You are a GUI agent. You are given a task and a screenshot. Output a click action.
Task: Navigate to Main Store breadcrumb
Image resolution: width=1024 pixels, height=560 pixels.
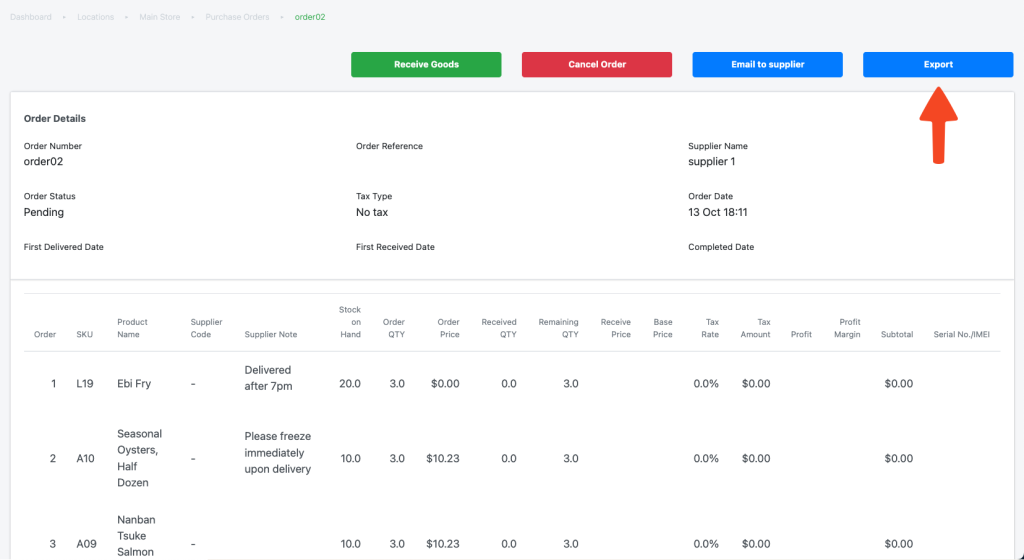[159, 17]
